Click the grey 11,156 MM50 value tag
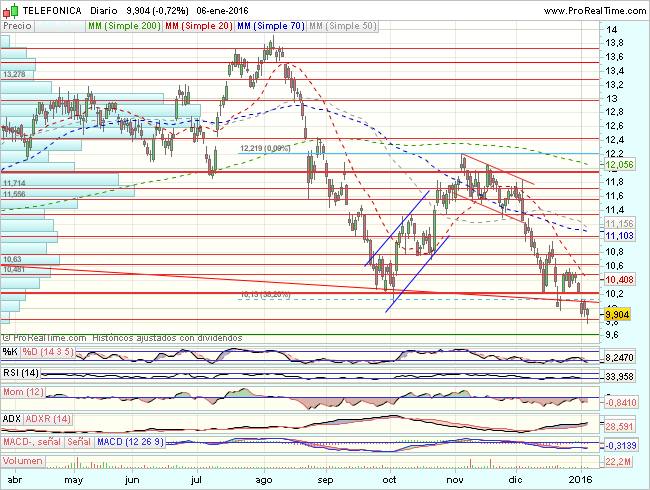The width and height of the screenshot is (650, 490). 619,224
